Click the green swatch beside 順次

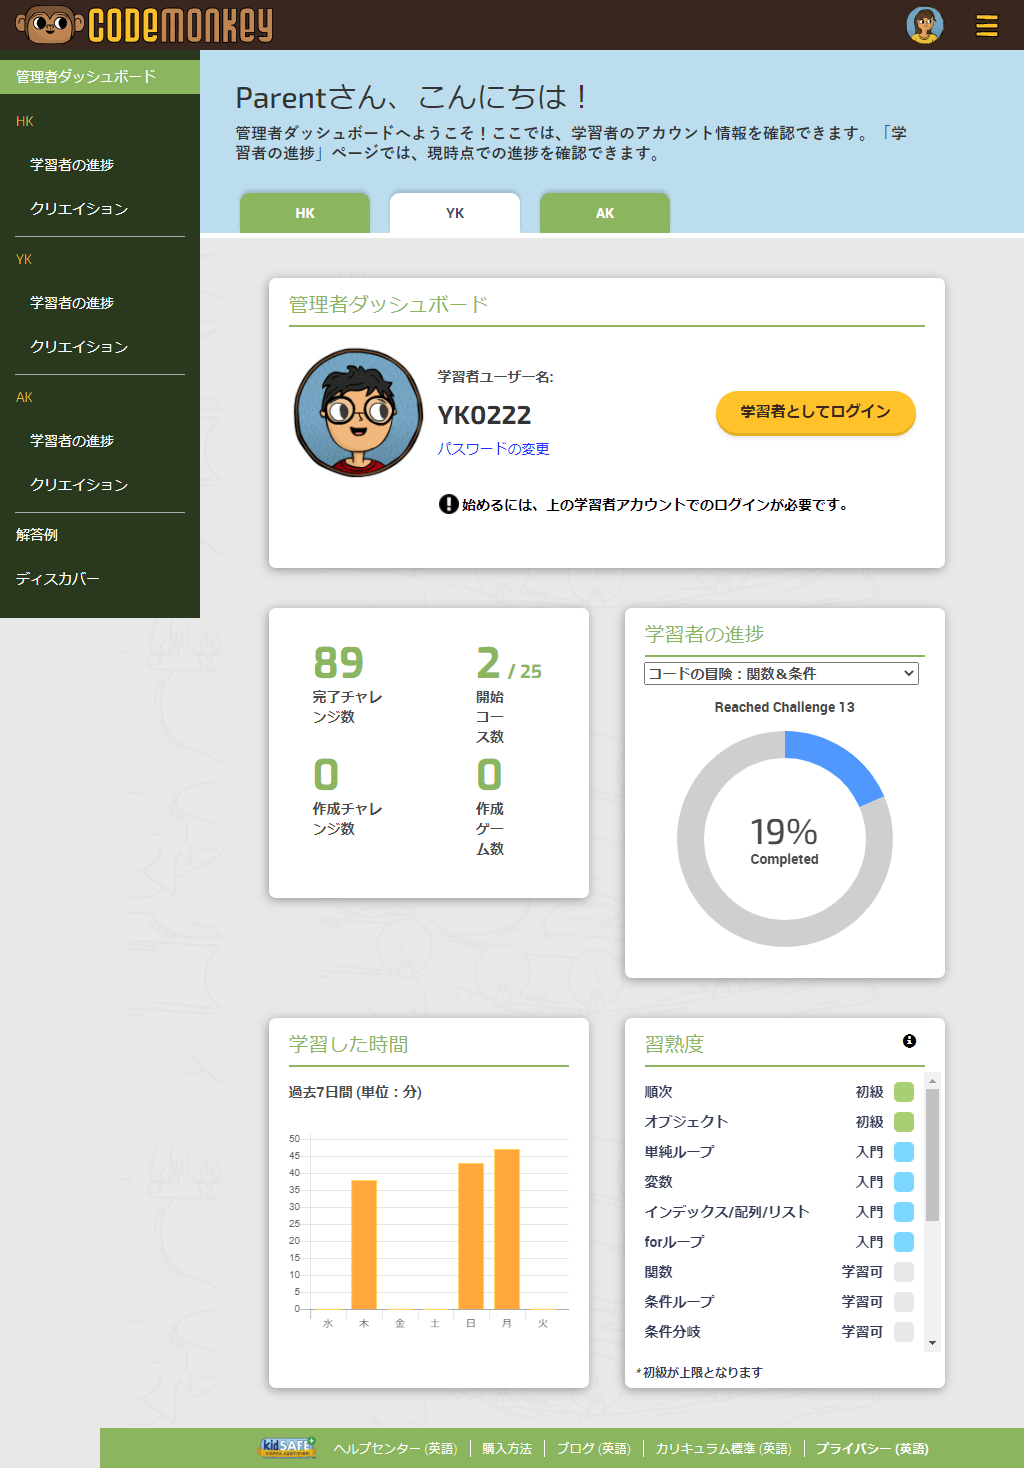tap(903, 1092)
